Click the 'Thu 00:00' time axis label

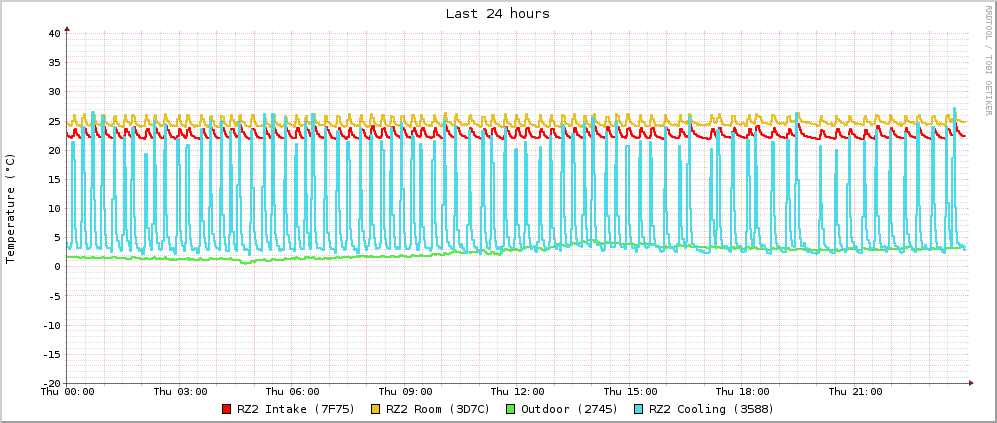[67, 392]
